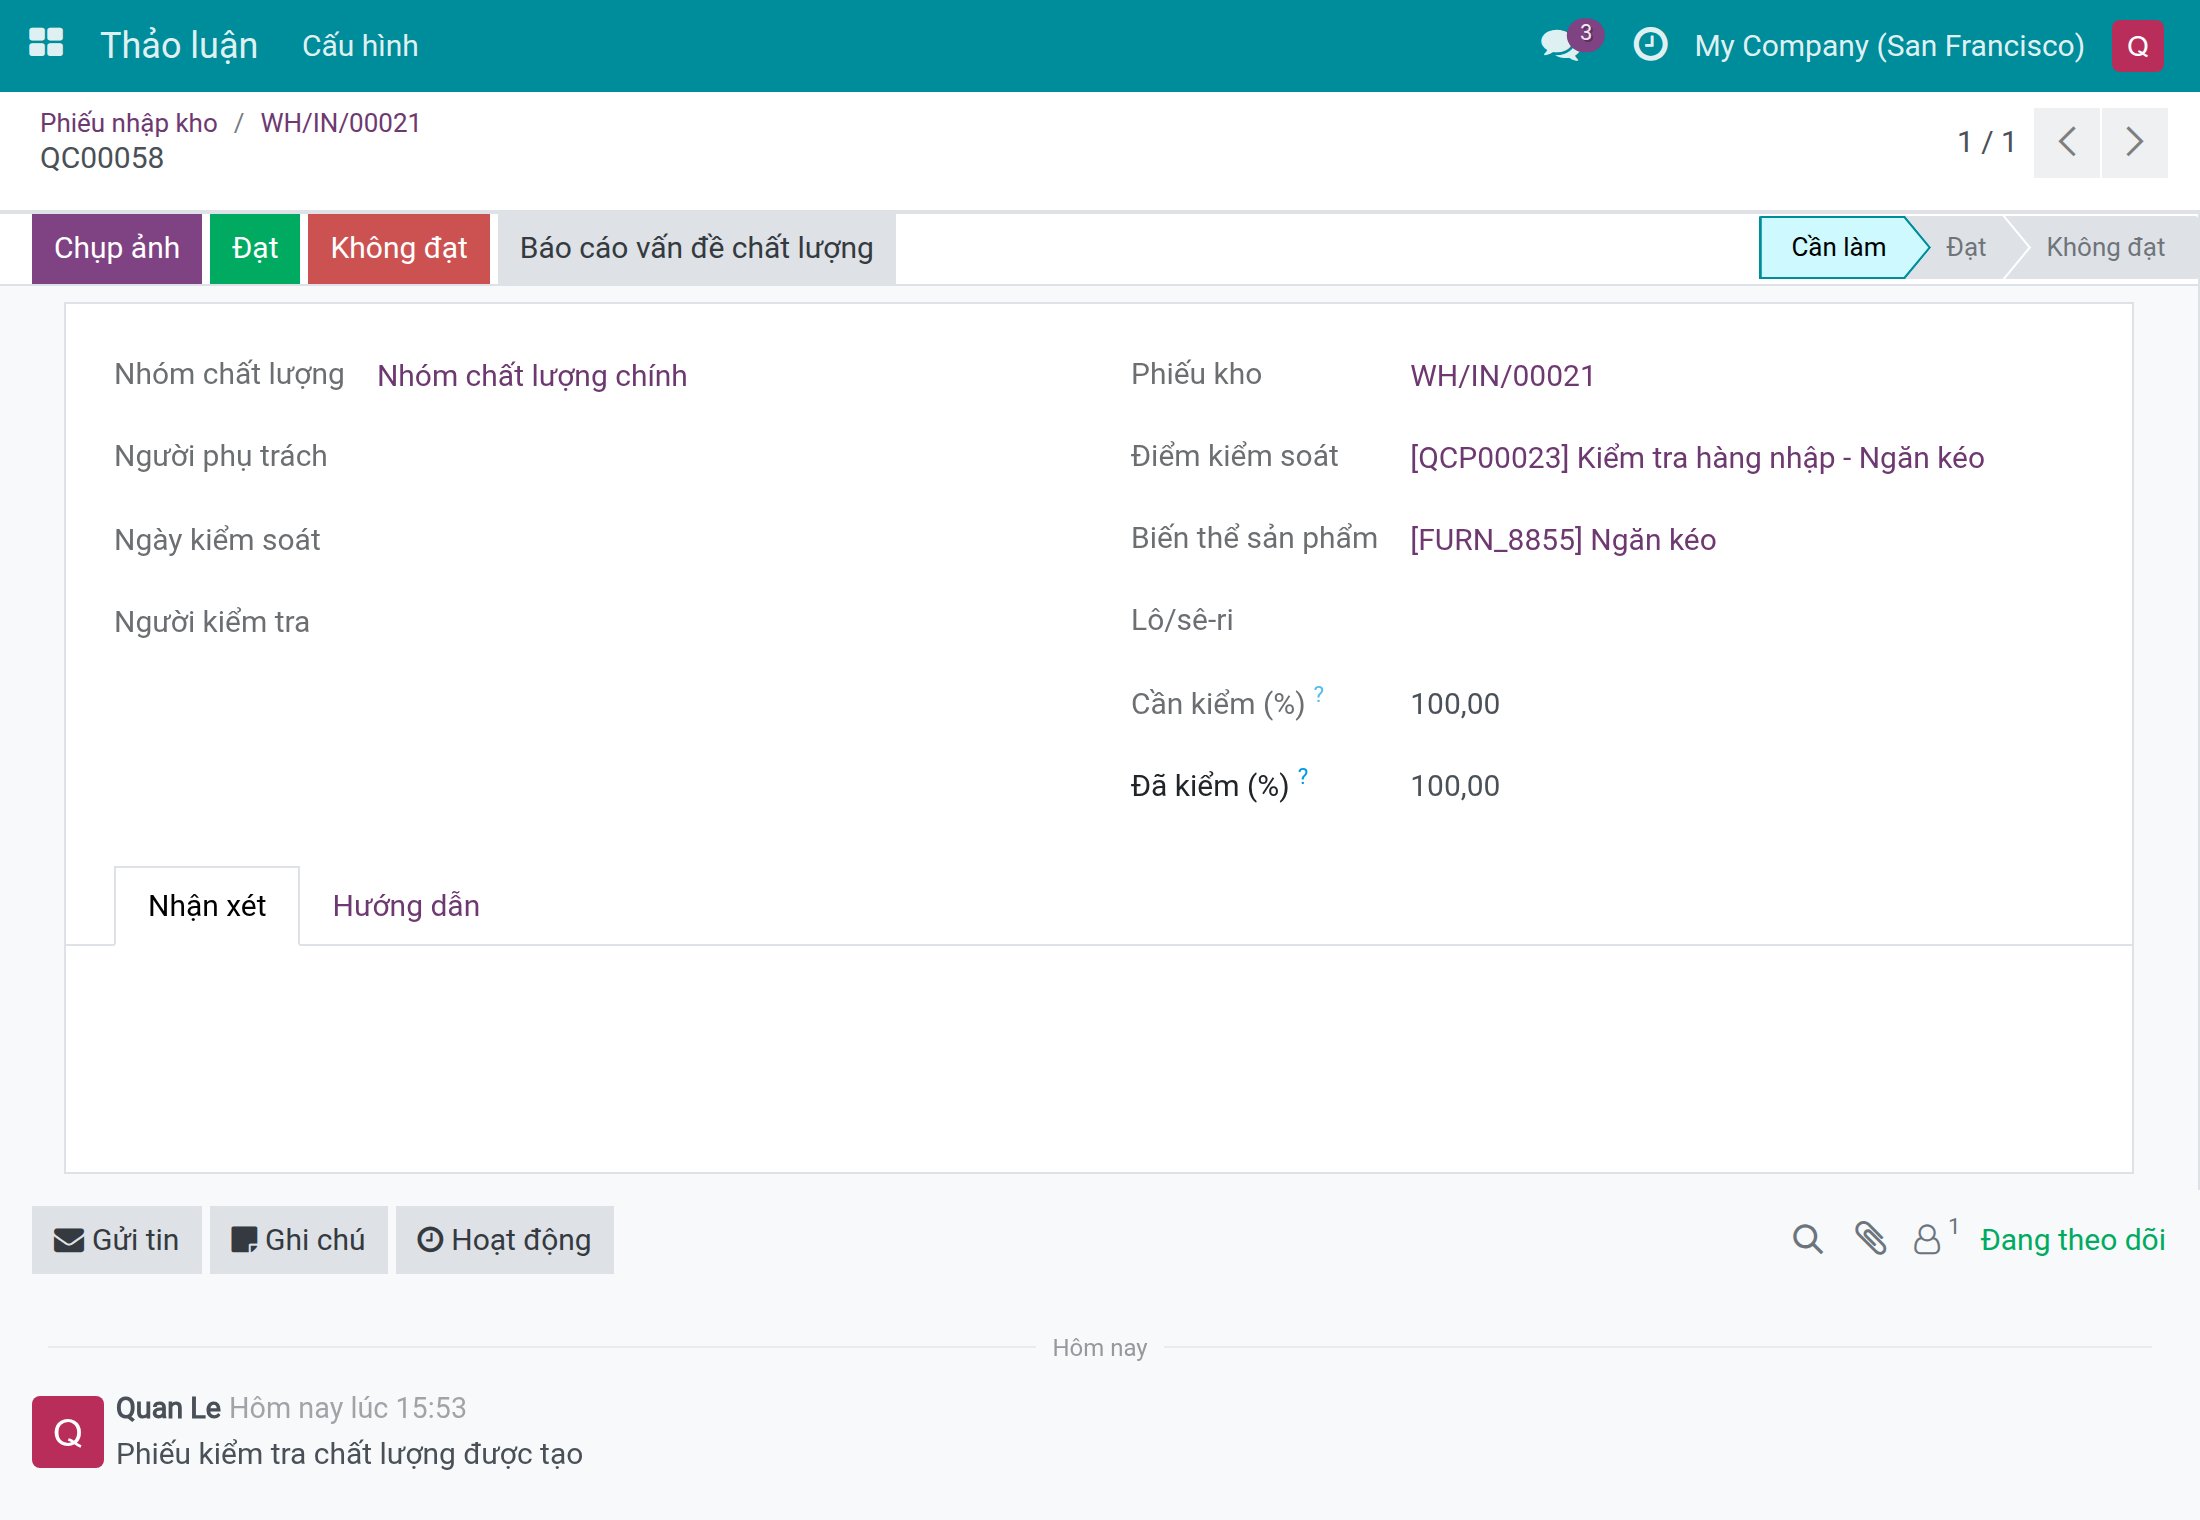Open WH/IN/00021 breadcrumb link
The height and width of the screenshot is (1520, 2200).
pyautogui.click(x=340, y=123)
